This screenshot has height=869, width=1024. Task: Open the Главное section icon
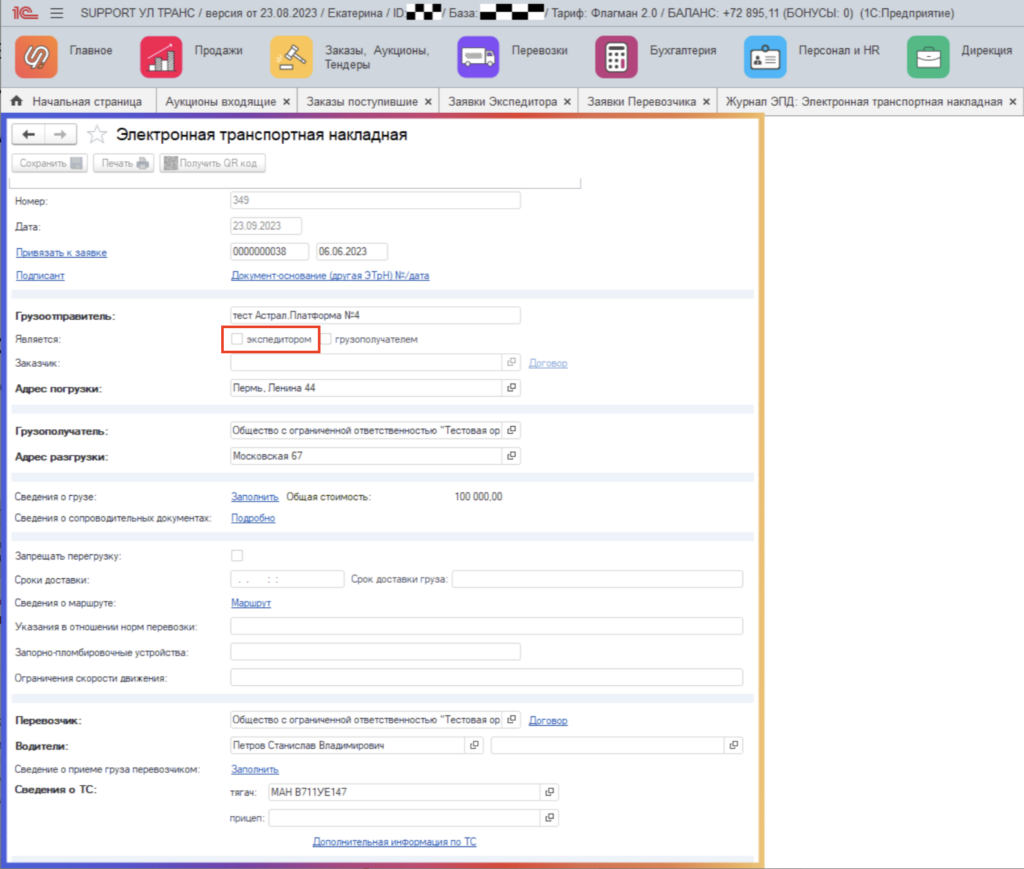point(37,57)
